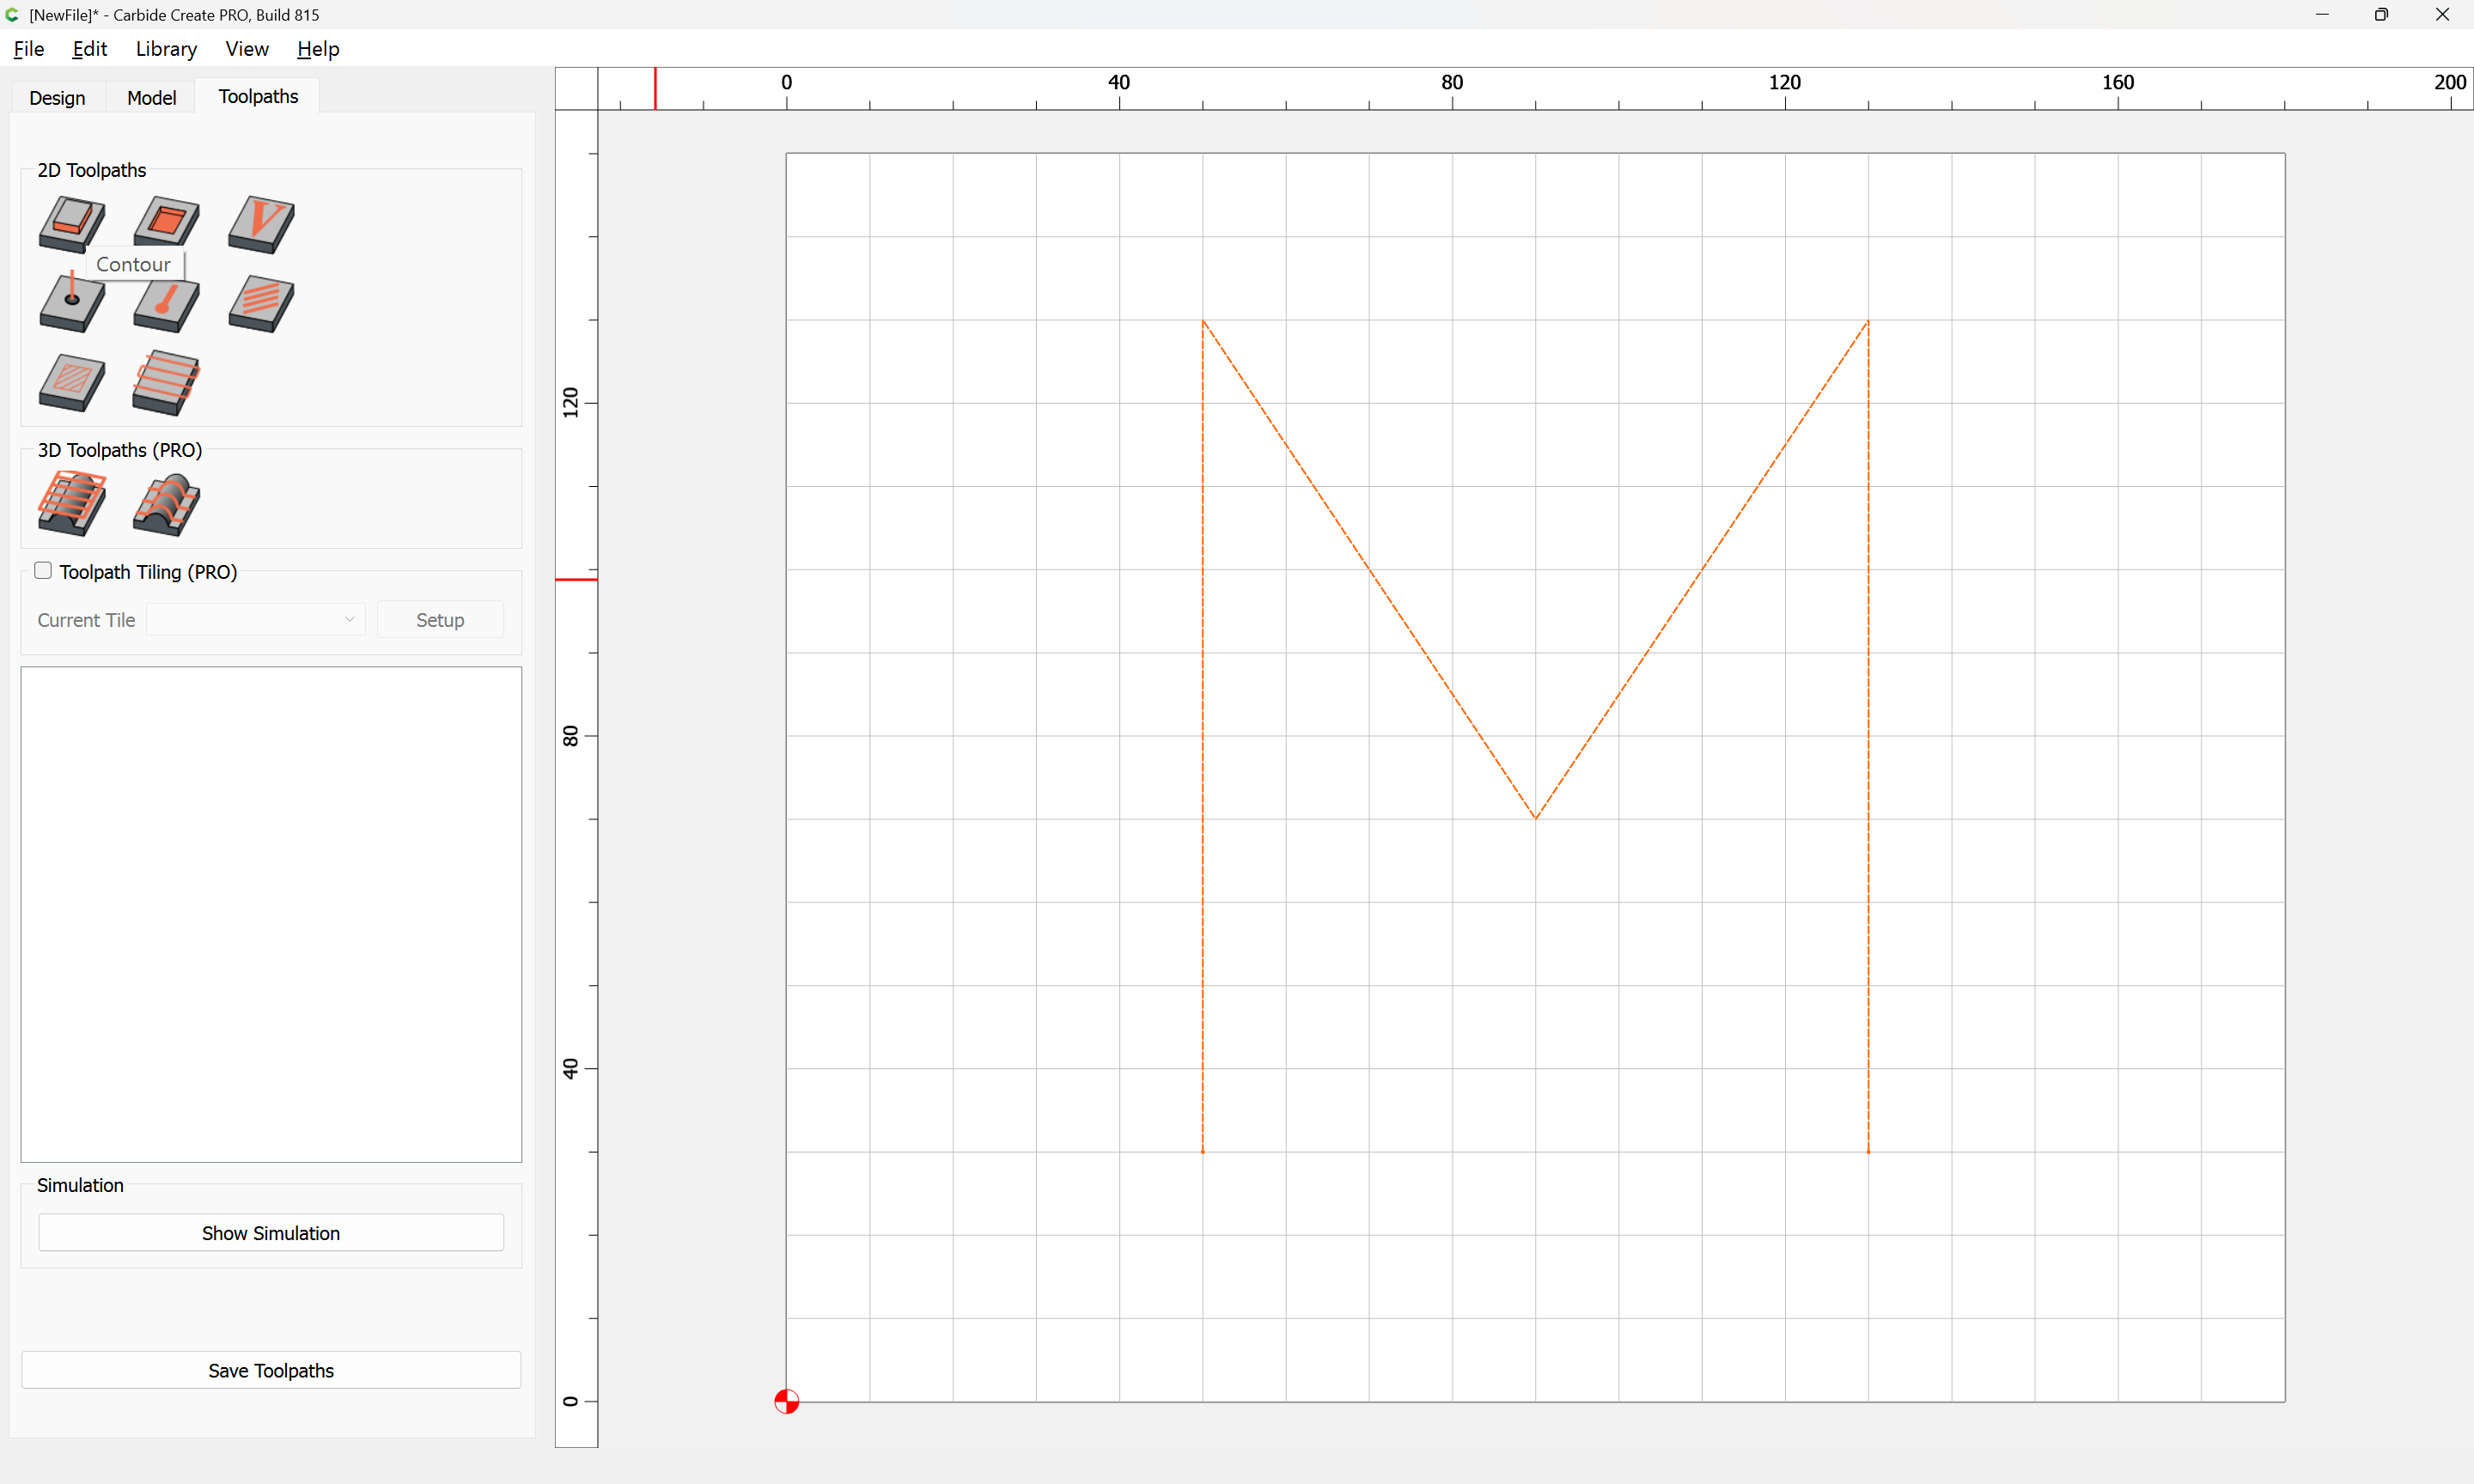
Task: Pick the Texture toolpath with diagonal stripes
Action: 261,304
